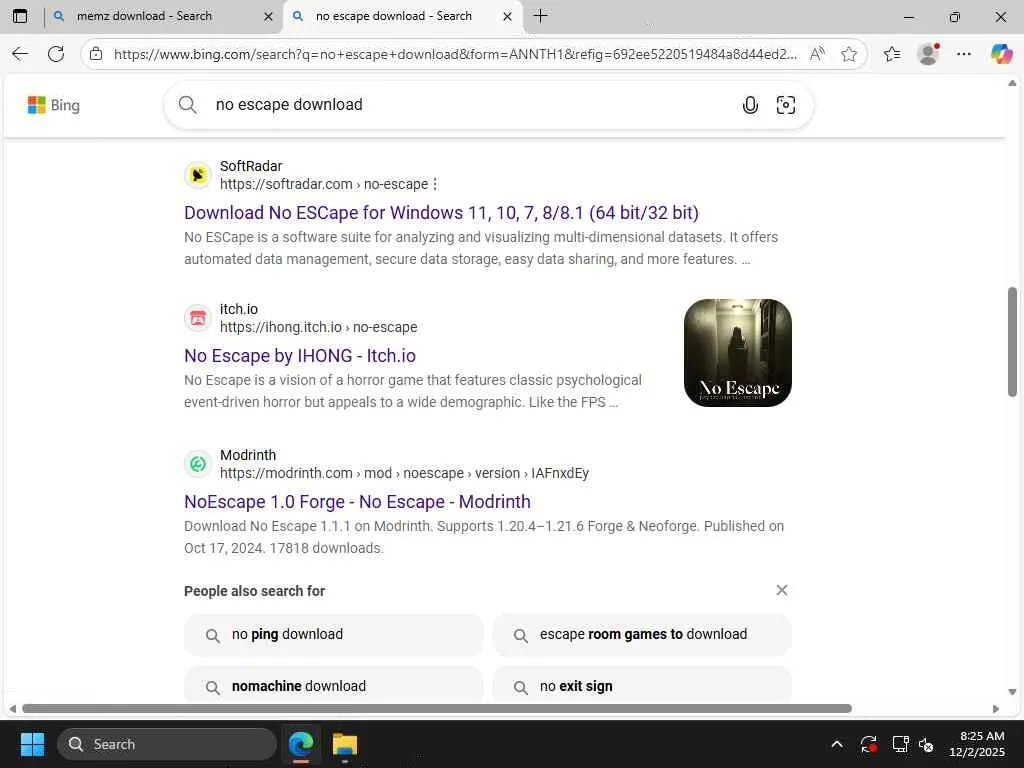Go back to previous page
Viewport: 1024px width, 768px height.
tap(20, 54)
